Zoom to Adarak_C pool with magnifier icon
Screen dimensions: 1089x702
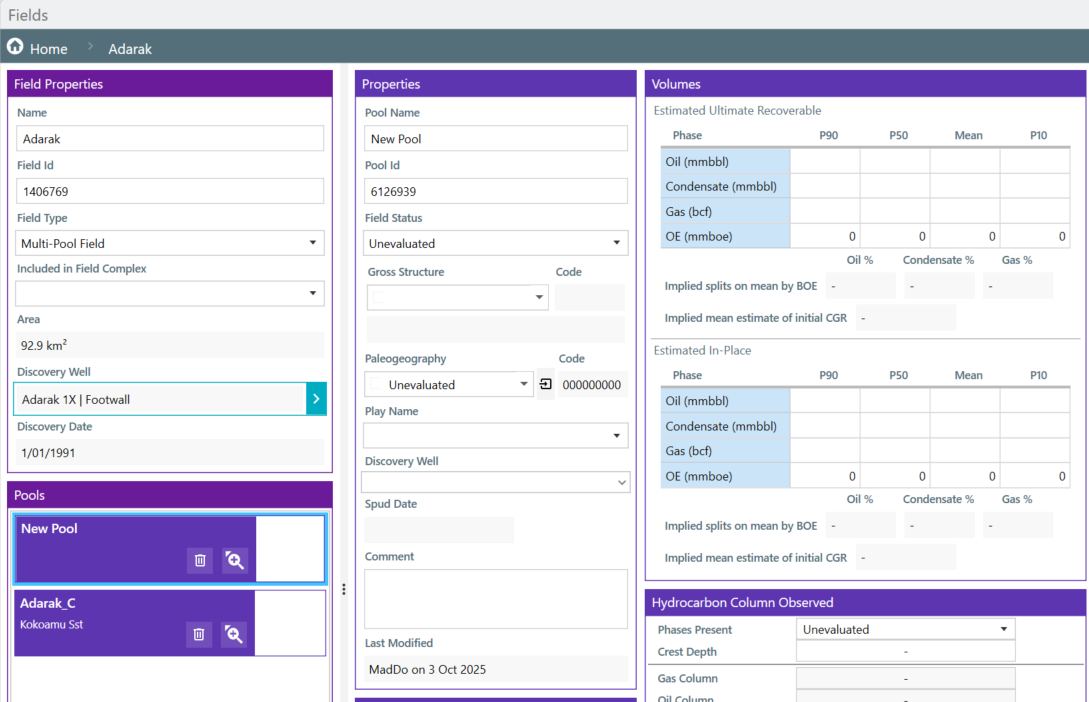click(234, 634)
